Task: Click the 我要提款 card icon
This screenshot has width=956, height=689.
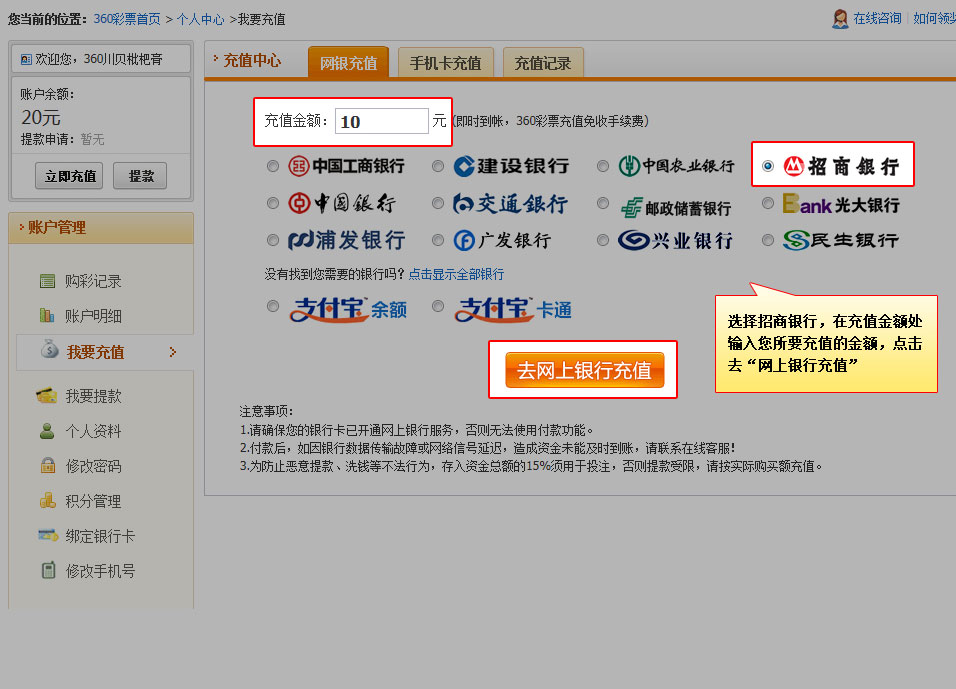Action: click(47, 396)
